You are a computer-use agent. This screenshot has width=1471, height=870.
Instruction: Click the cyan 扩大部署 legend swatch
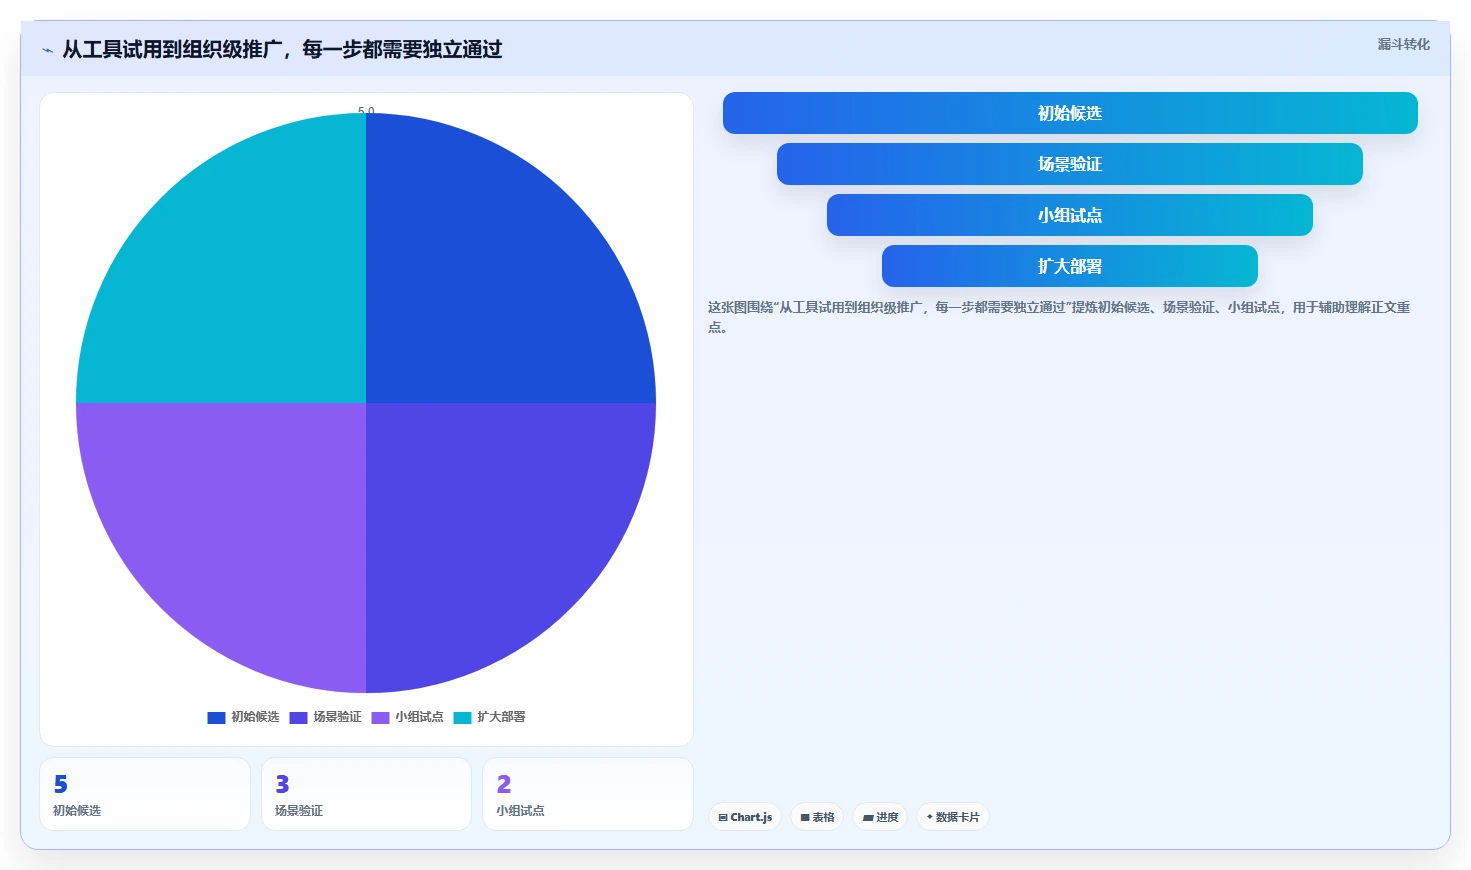pyautogui.click(x=462, y=718)
